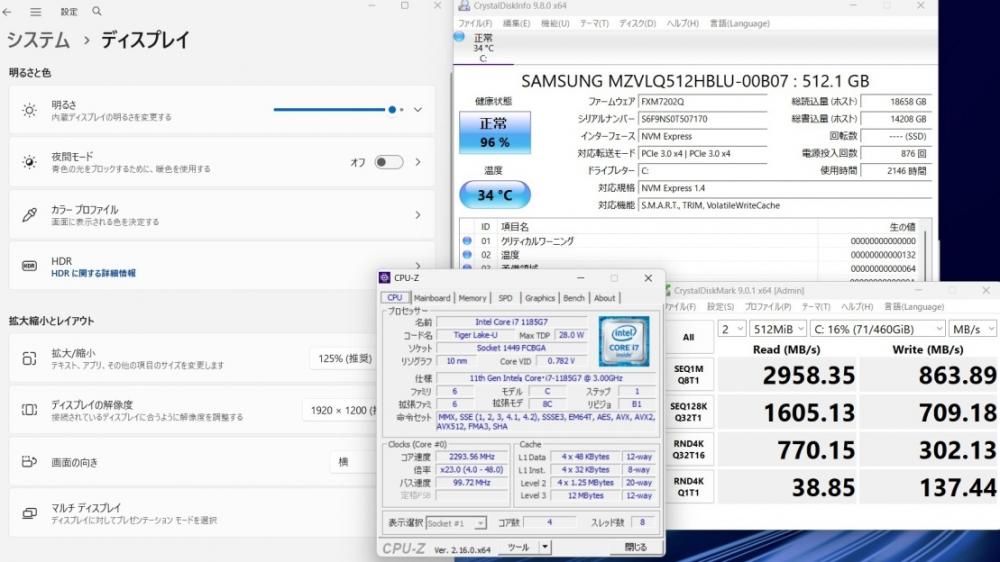This screenshot has width=1000, height=562.
Task: Open the Settings hamburger navigation menu
Action: (x=36, y=11)
